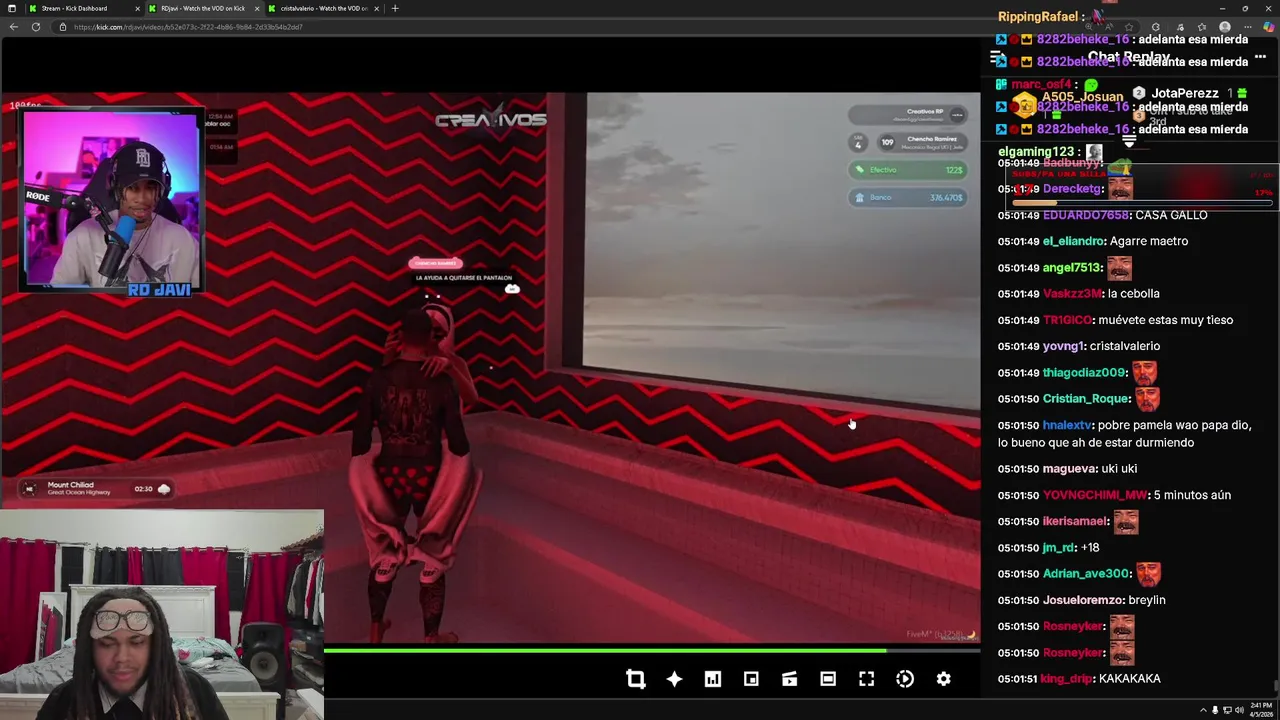Open user angel7513 in chat
This screenshot has width=1280, height=720.
click(1071, 267)
